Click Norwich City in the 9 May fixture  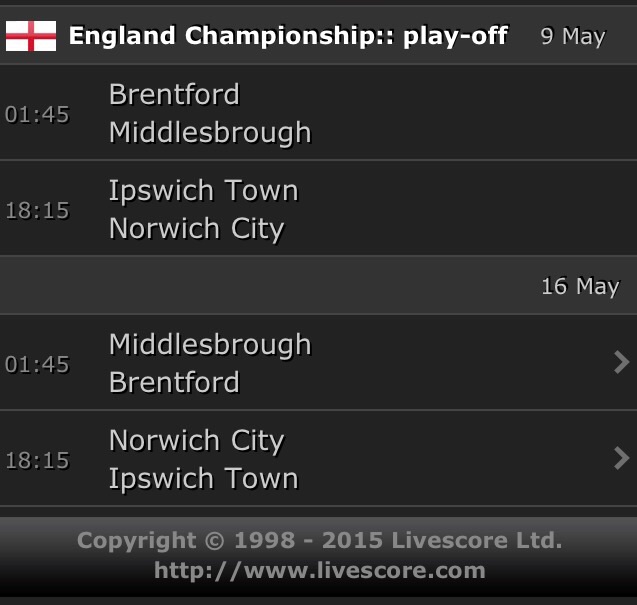pos(196,229)
